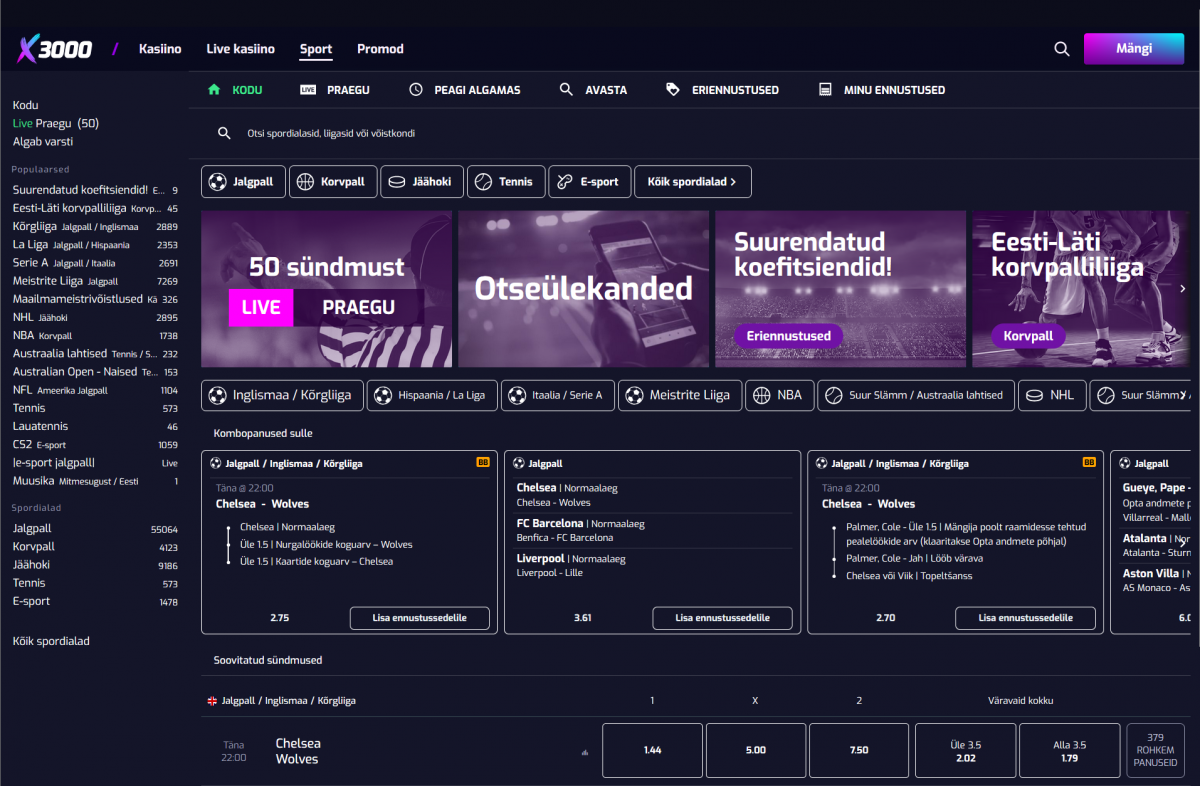Viewport: 1200px width, 786px height.
Task: Click the Minu Ennustused bet slip icon
Action: pos(825,90)
